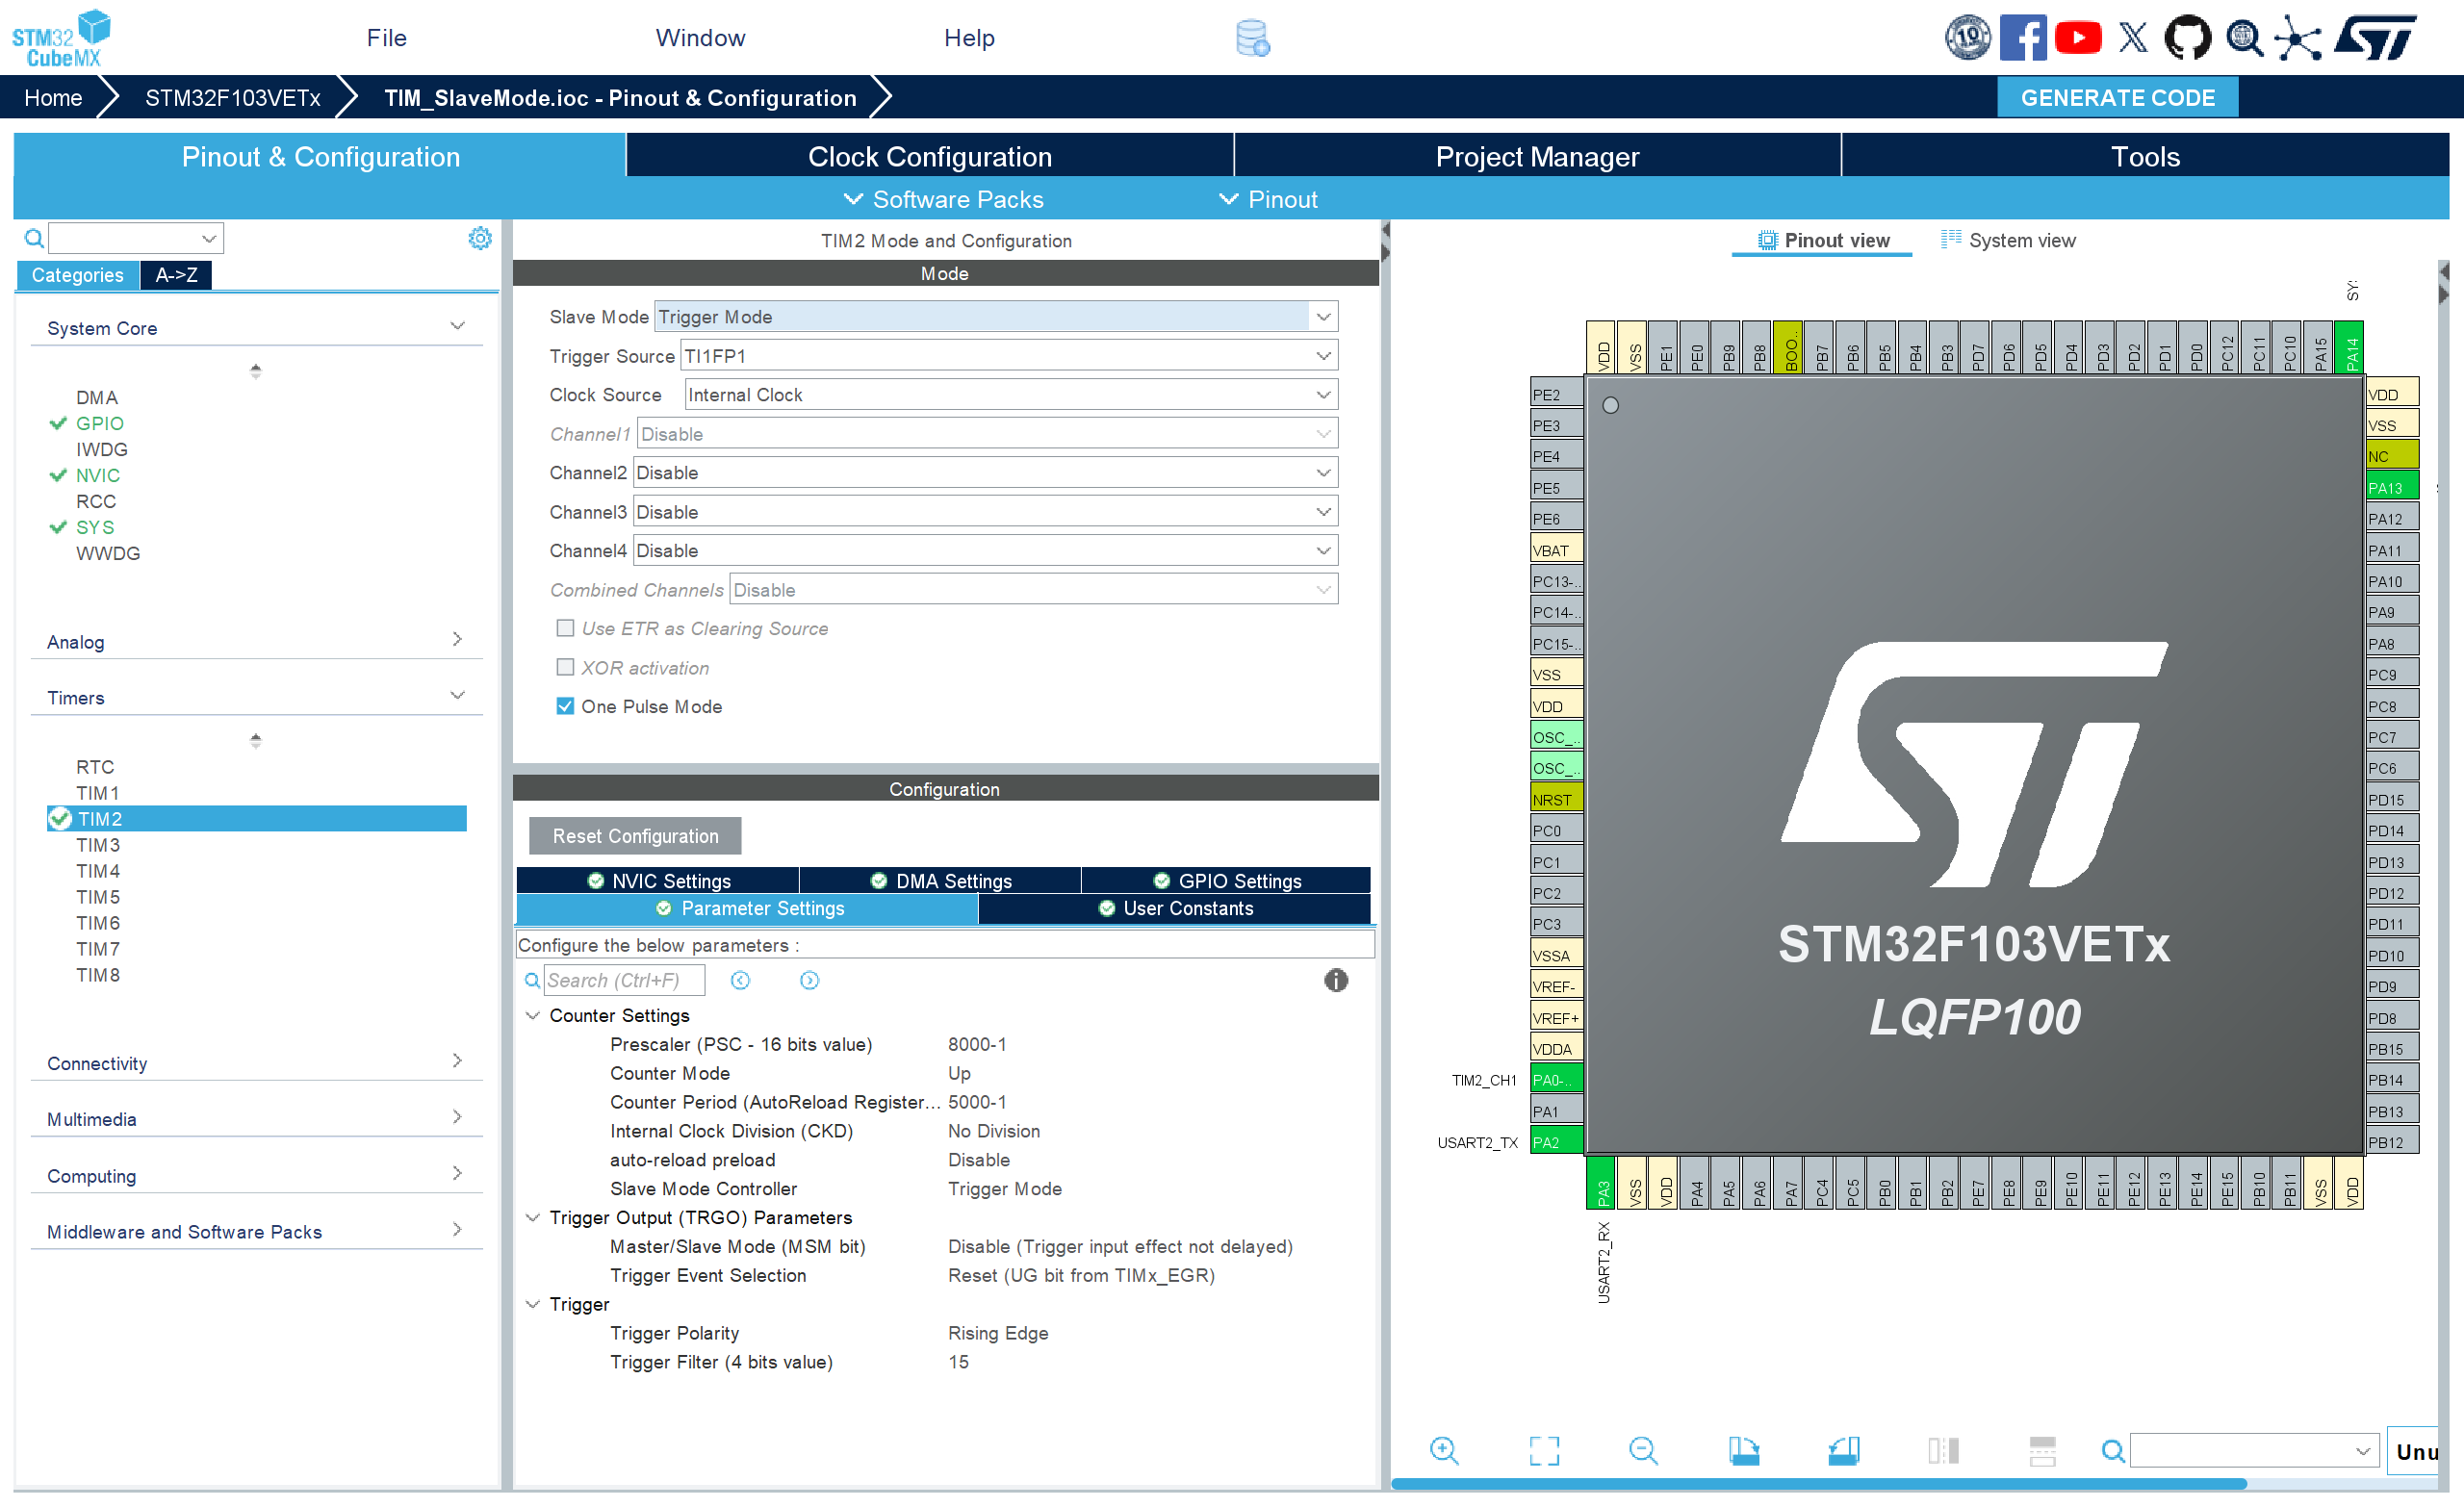Viewport: 2464px width, 1507px height.
Task: Click the YouTube icon in header
Action: [x=2078, y=38]
